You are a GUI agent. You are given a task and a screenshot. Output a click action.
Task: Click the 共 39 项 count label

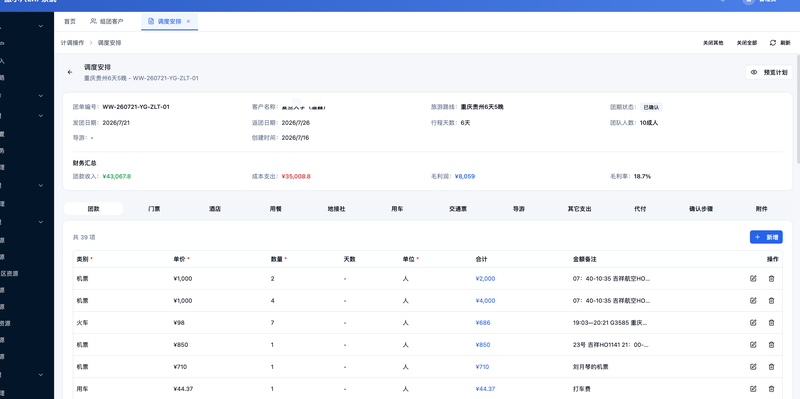point(84,237)
